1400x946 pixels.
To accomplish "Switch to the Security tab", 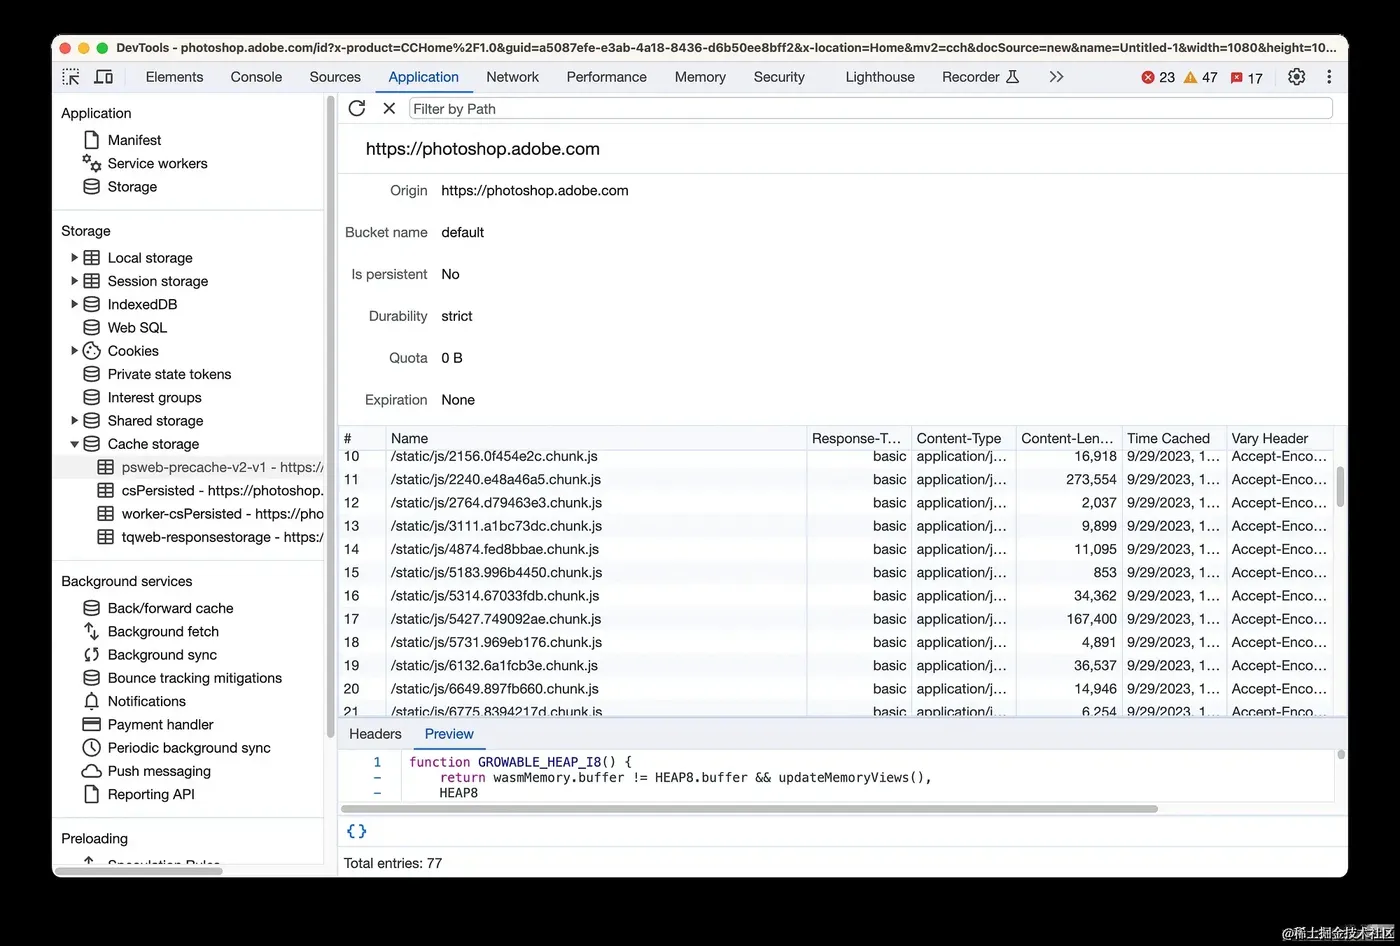I will coord(779,77).
